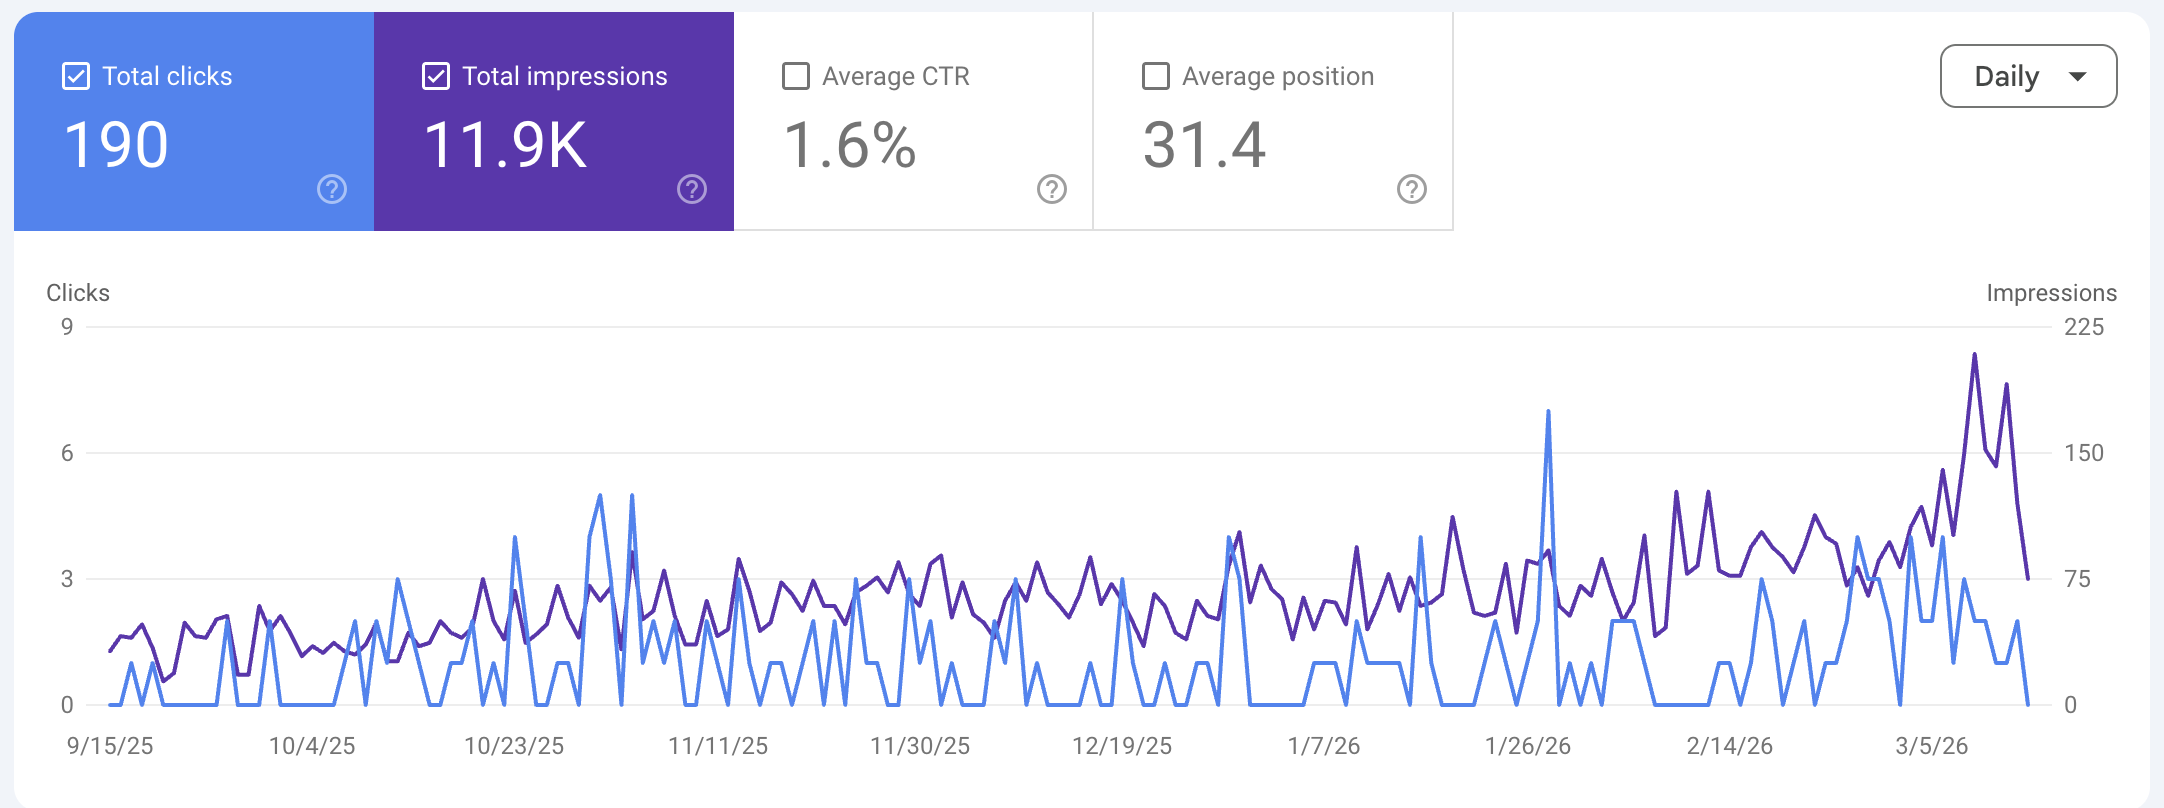Viewport: 2164px width, 808px height.
Task: Click the question mark icon for Average CTR
Action: coord(1052,189)
